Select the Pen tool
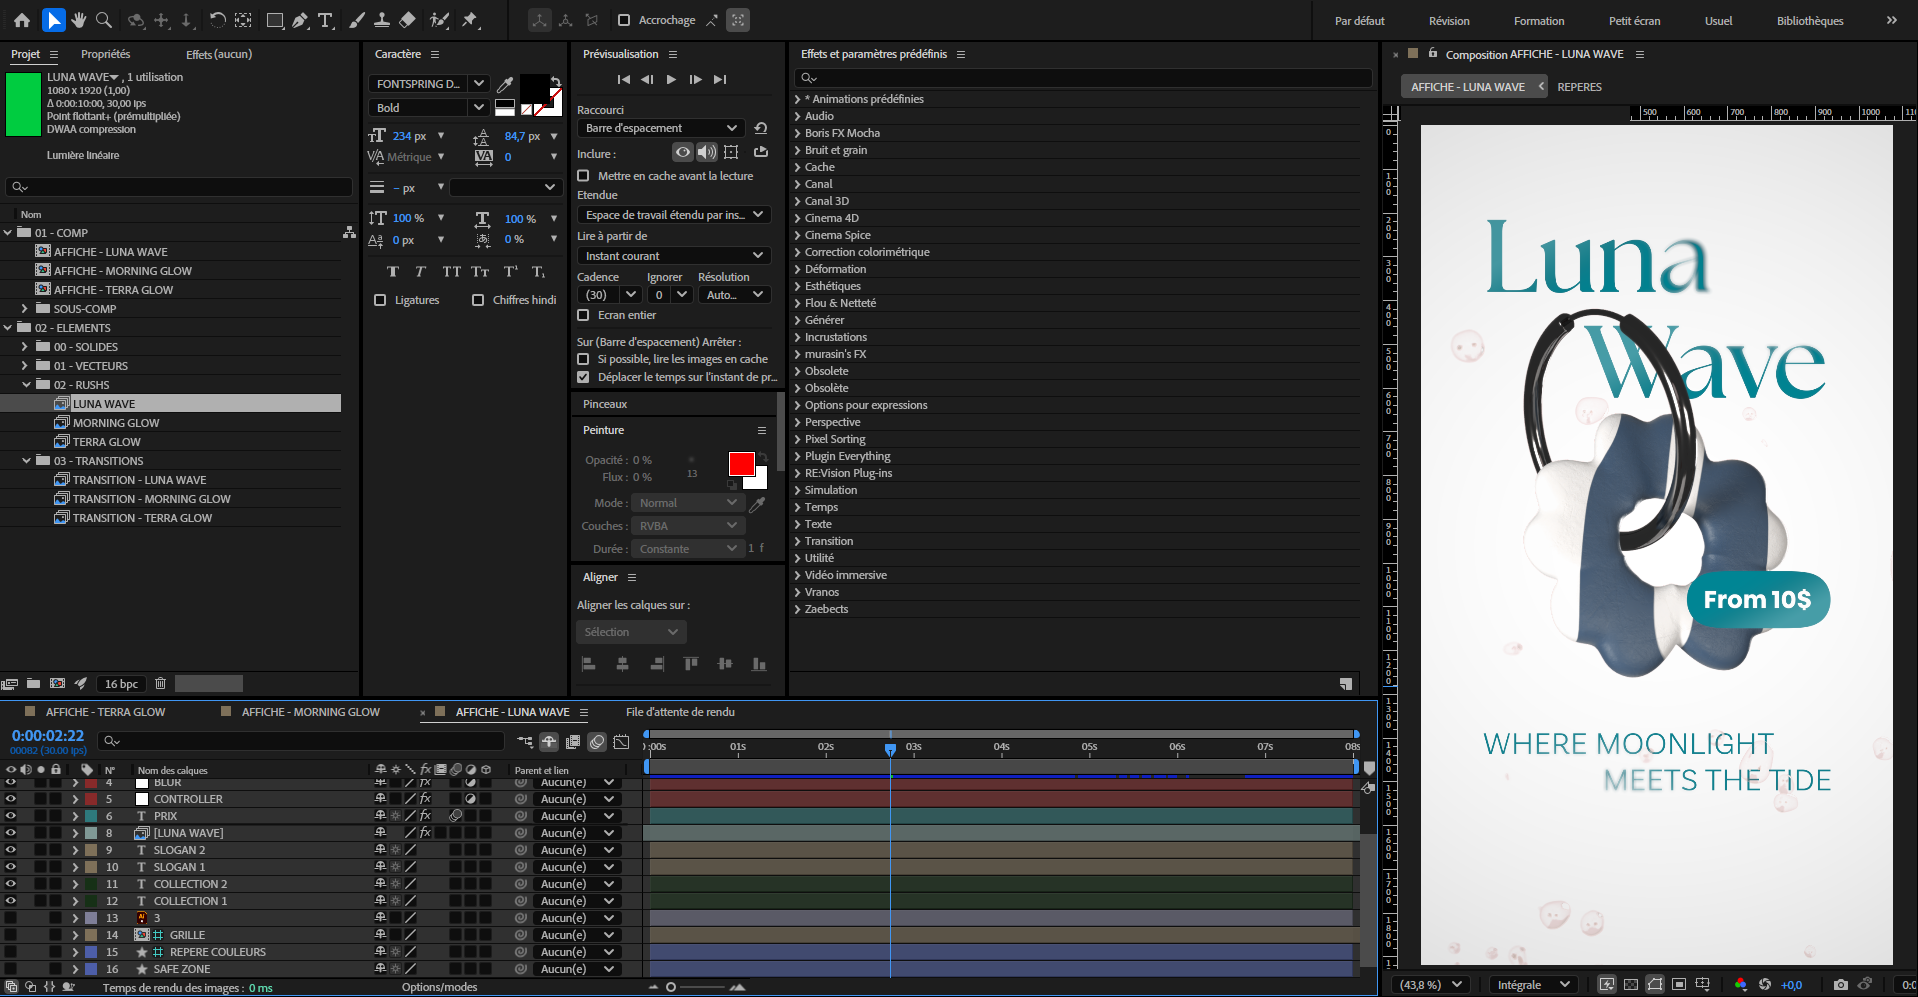 click(300, 20)
